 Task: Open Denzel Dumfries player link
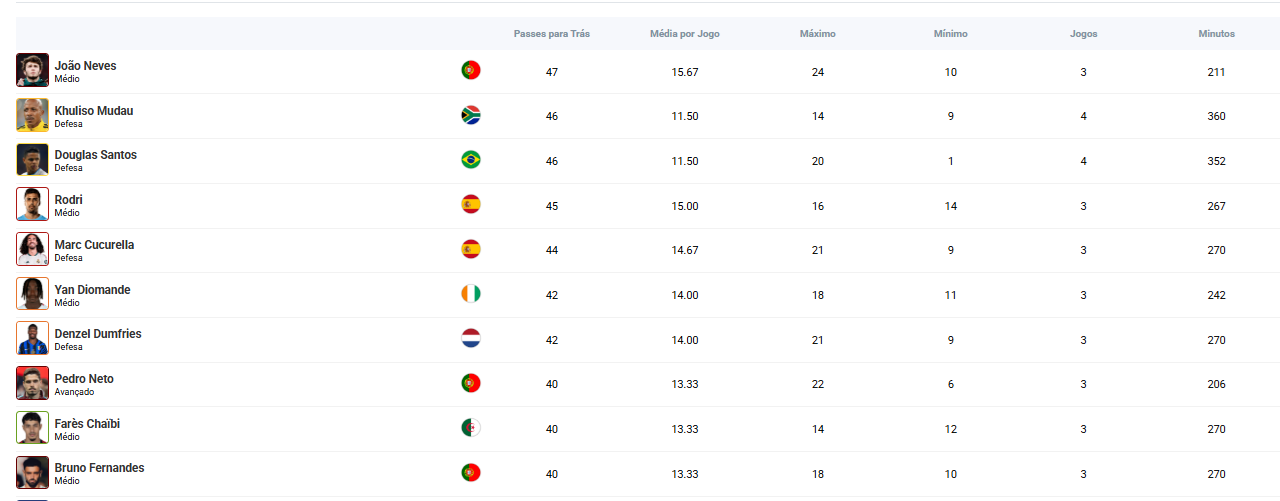click(x=98, y=334)
